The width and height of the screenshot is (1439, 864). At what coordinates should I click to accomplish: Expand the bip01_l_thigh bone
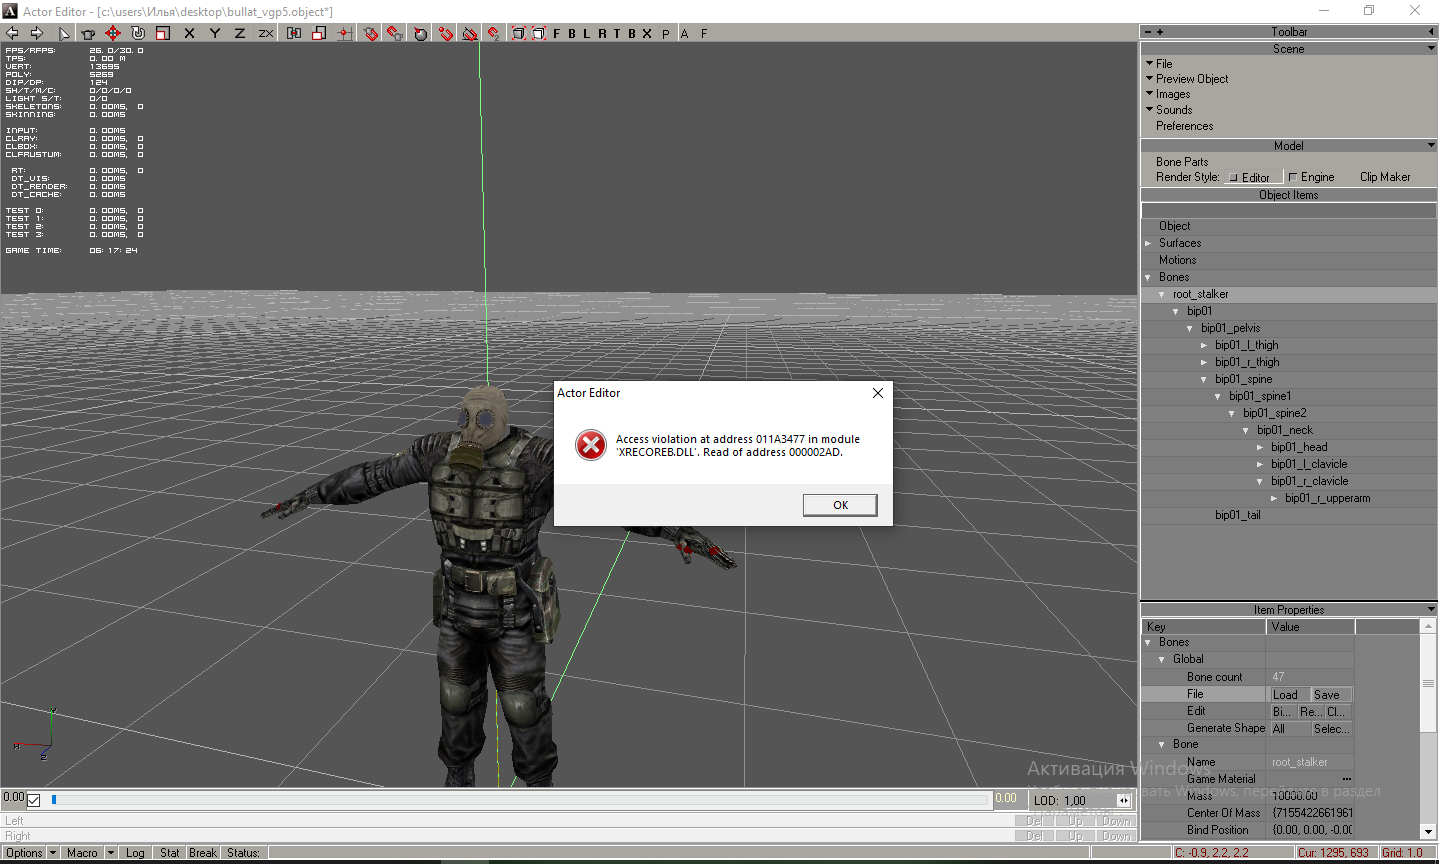point(1204,345)
